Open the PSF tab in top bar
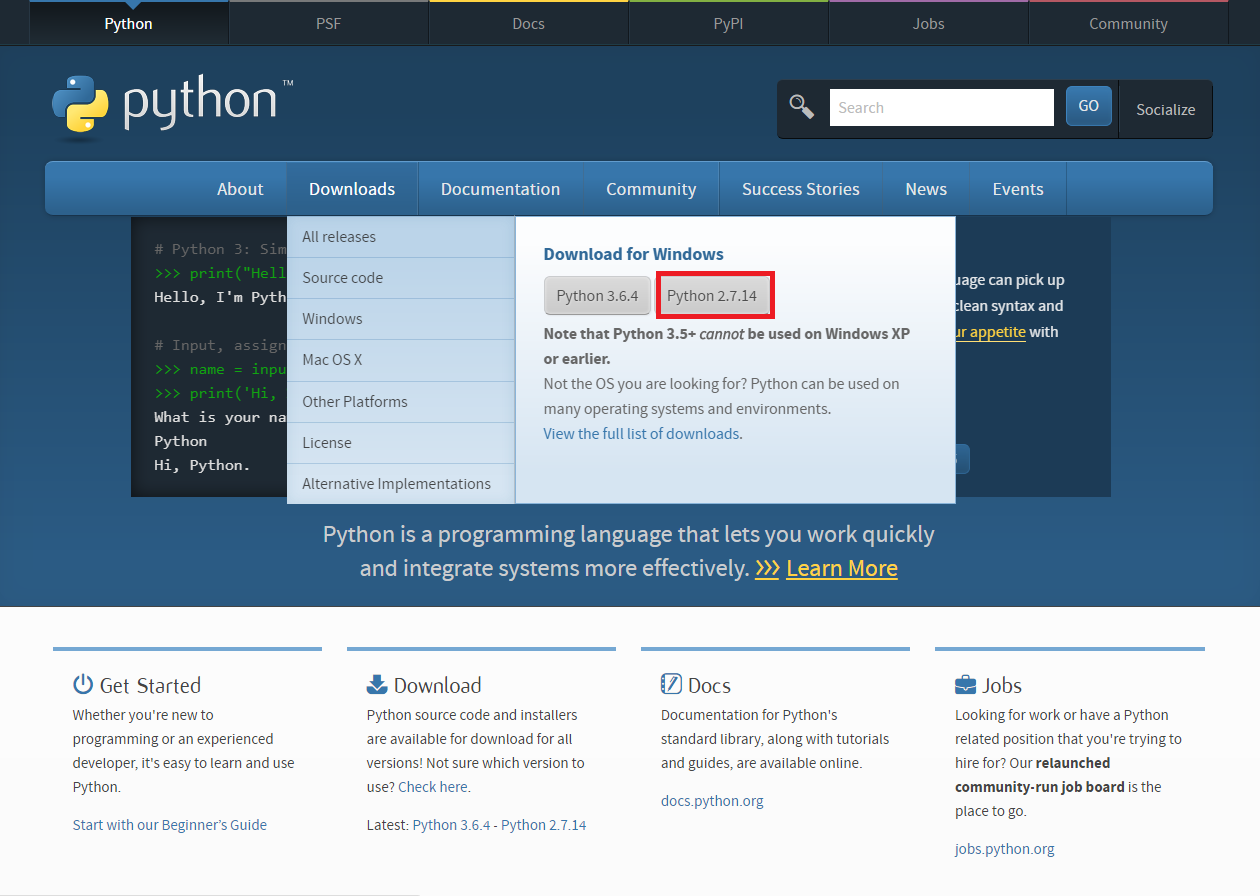 point(329,23)
